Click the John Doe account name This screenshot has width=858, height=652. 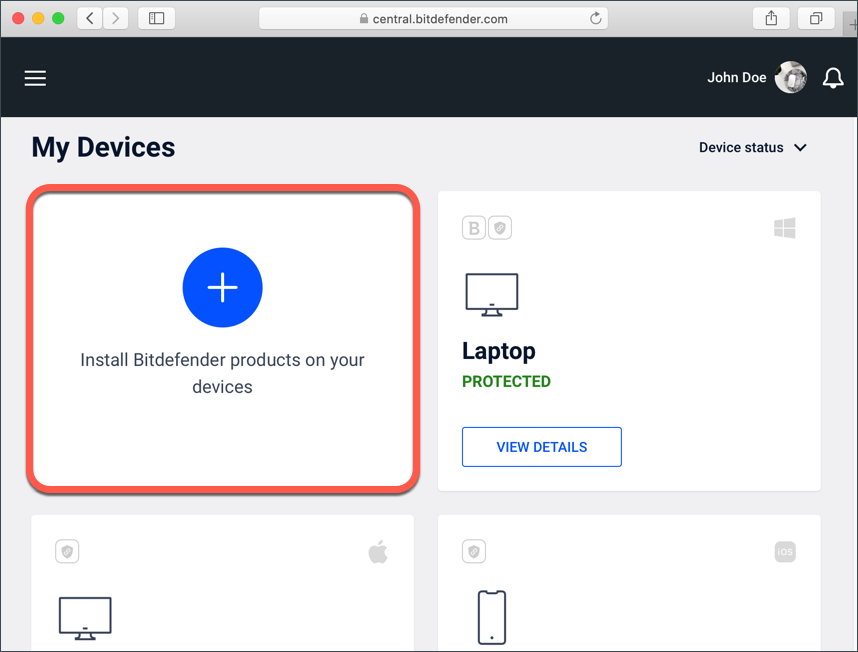[737, 78]
